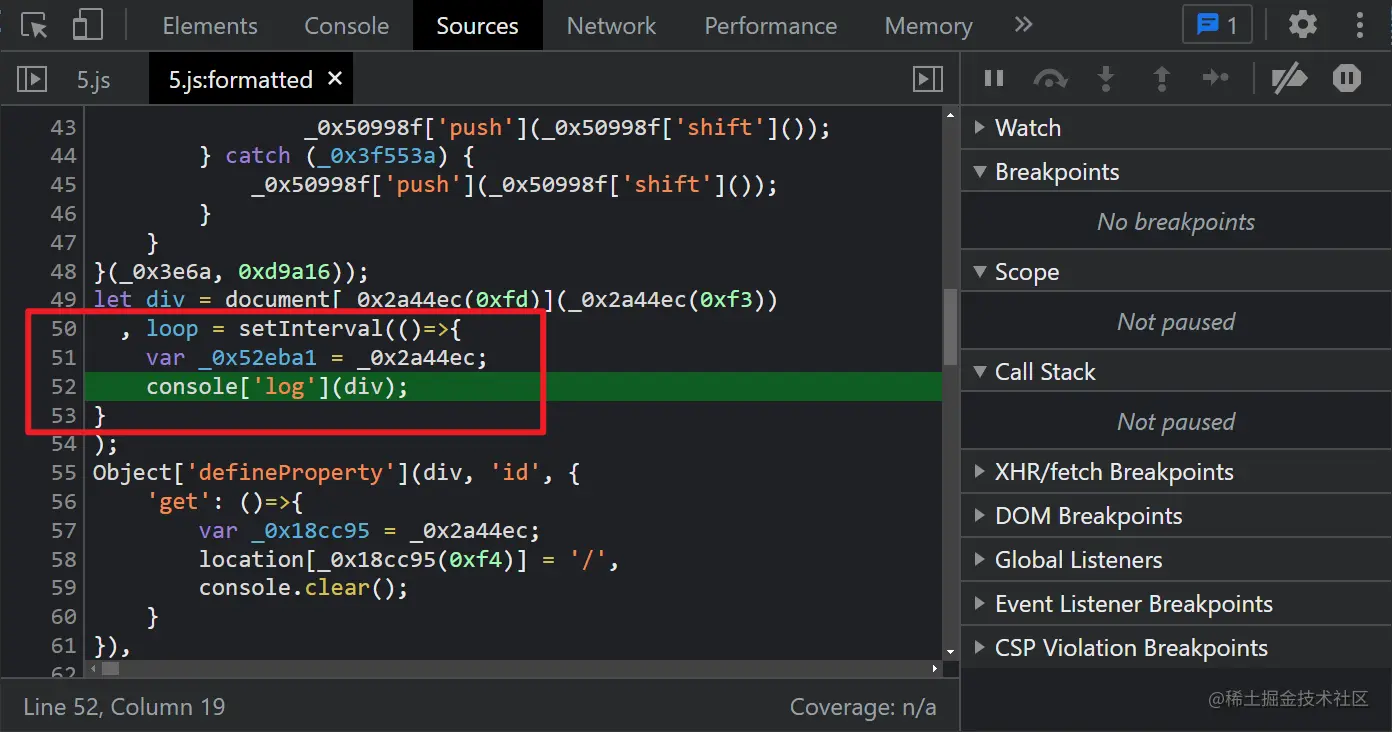1392x732 pixels.
Task: Set a breakpoint on line number 52
Action: click(x=63, y=387)
